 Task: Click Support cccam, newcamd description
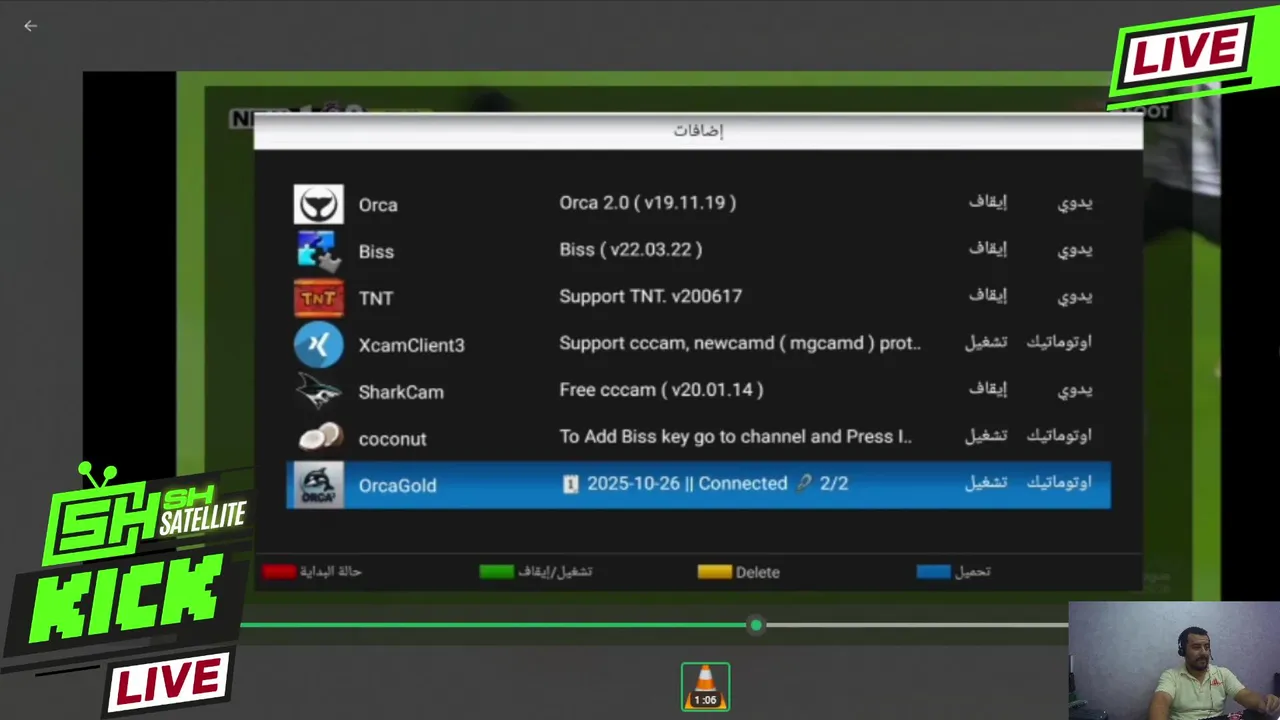(740, 343)
